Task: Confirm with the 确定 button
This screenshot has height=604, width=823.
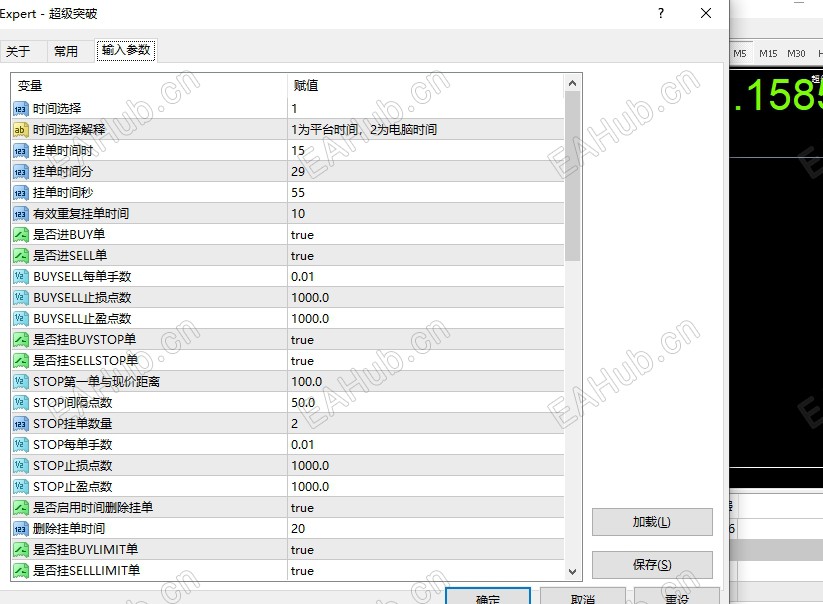Action: pos(488,597)
